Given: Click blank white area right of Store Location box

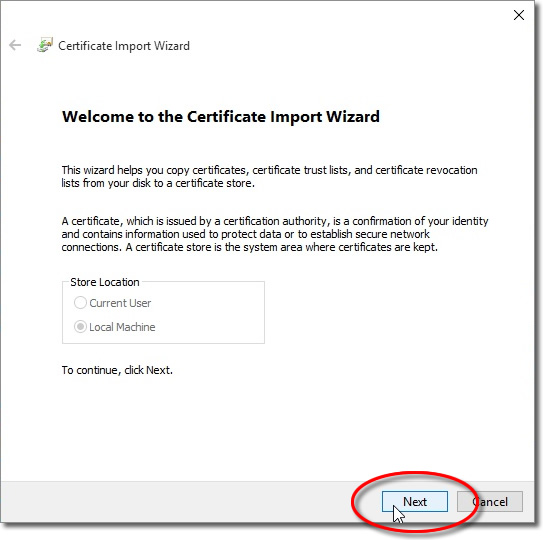Looking at the screenshot, I should coord(381,312).
